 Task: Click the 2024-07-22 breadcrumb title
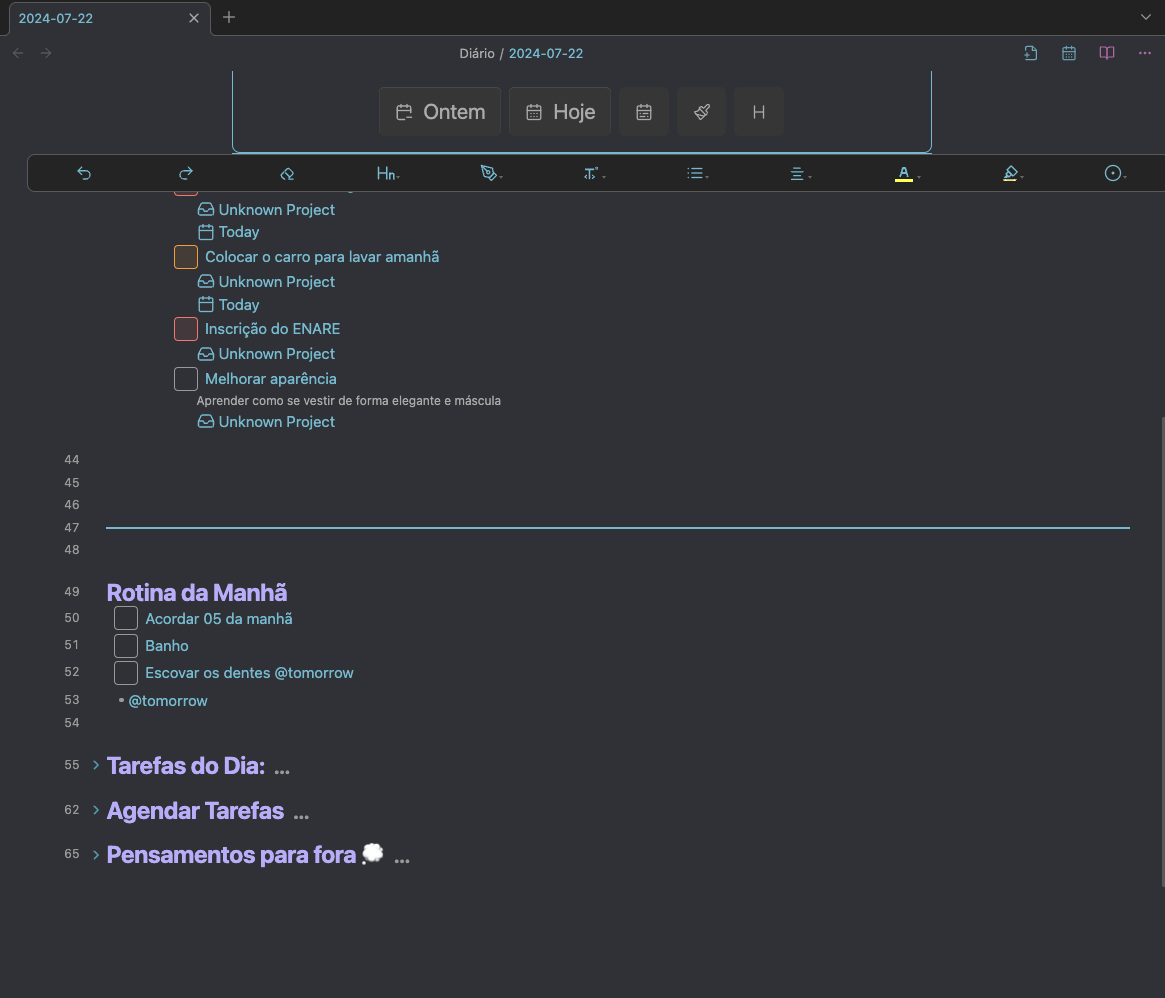546,54
